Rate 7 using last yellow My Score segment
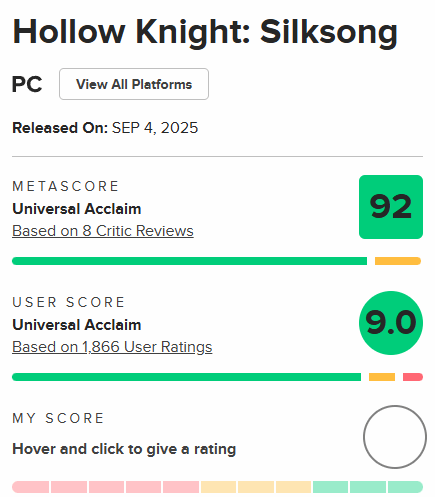Image resolution: width=435 pixels, height=497 pixels. click(x=293, y=487)
